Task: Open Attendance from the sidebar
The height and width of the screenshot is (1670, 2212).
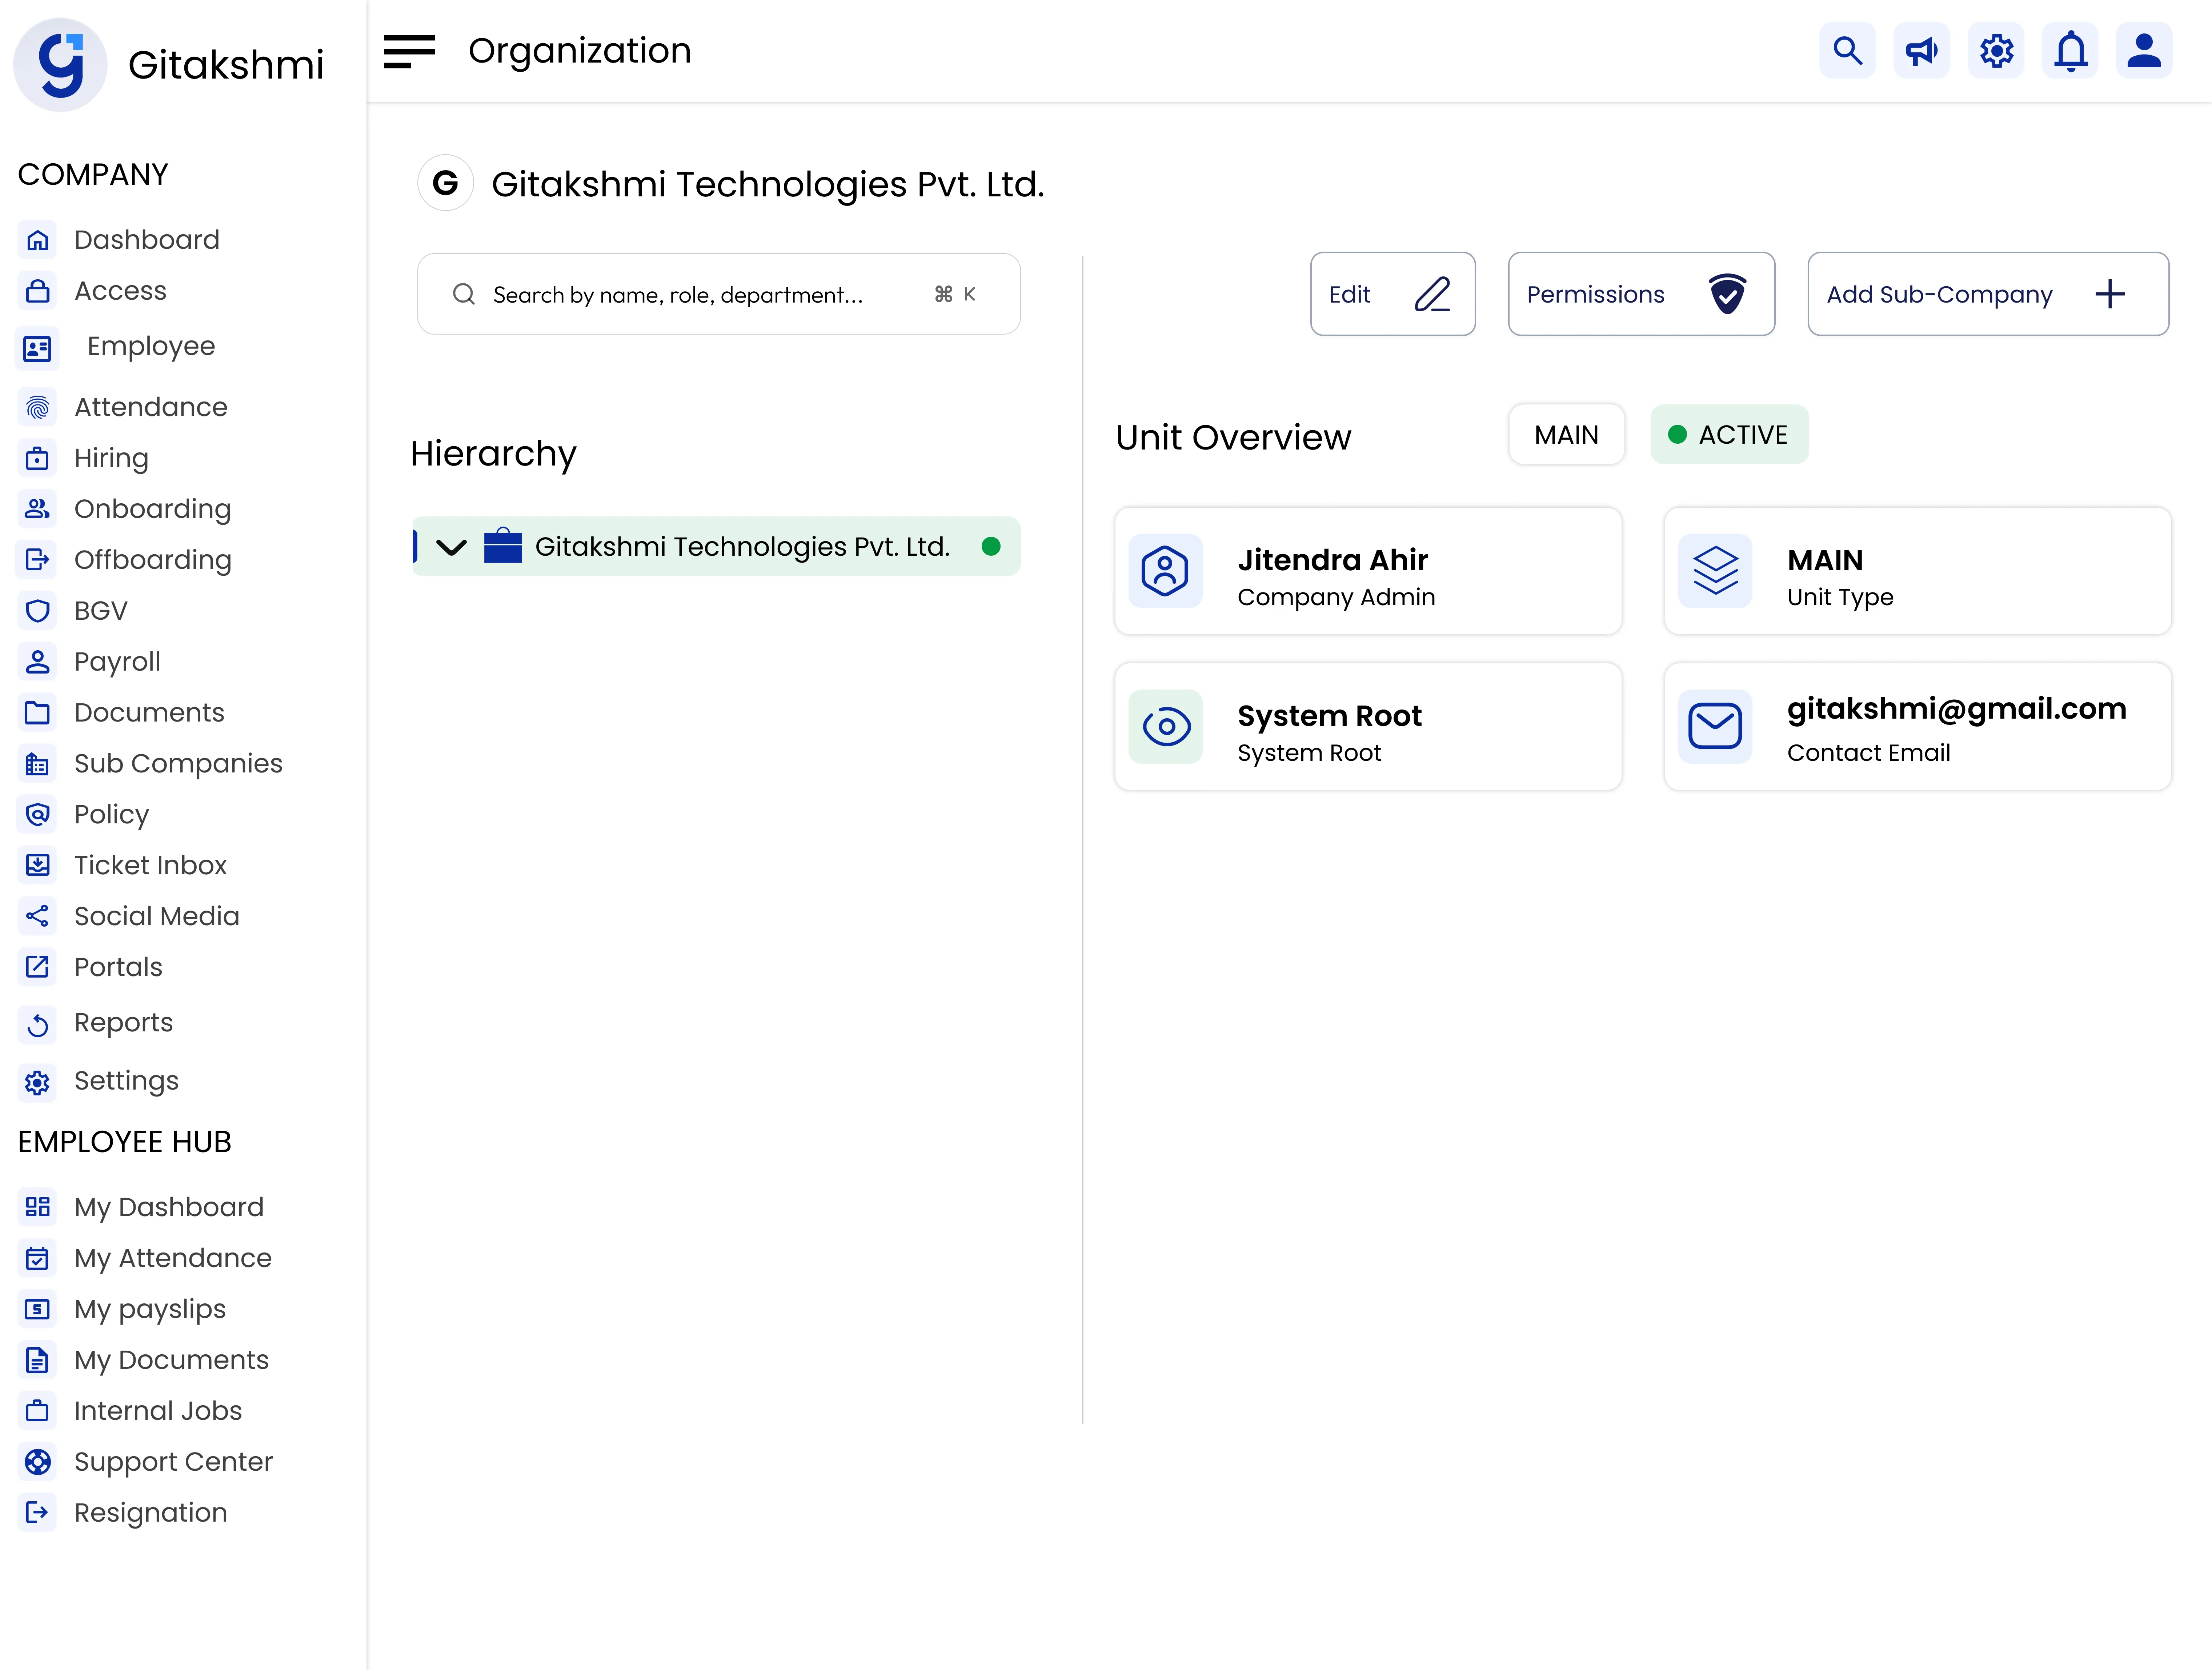Action: (x=151, y=407)
